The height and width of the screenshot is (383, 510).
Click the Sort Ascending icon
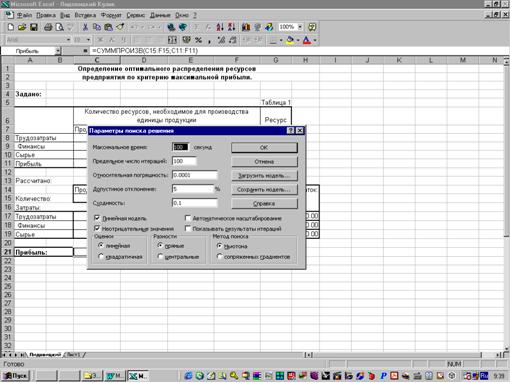pos(220,27)
